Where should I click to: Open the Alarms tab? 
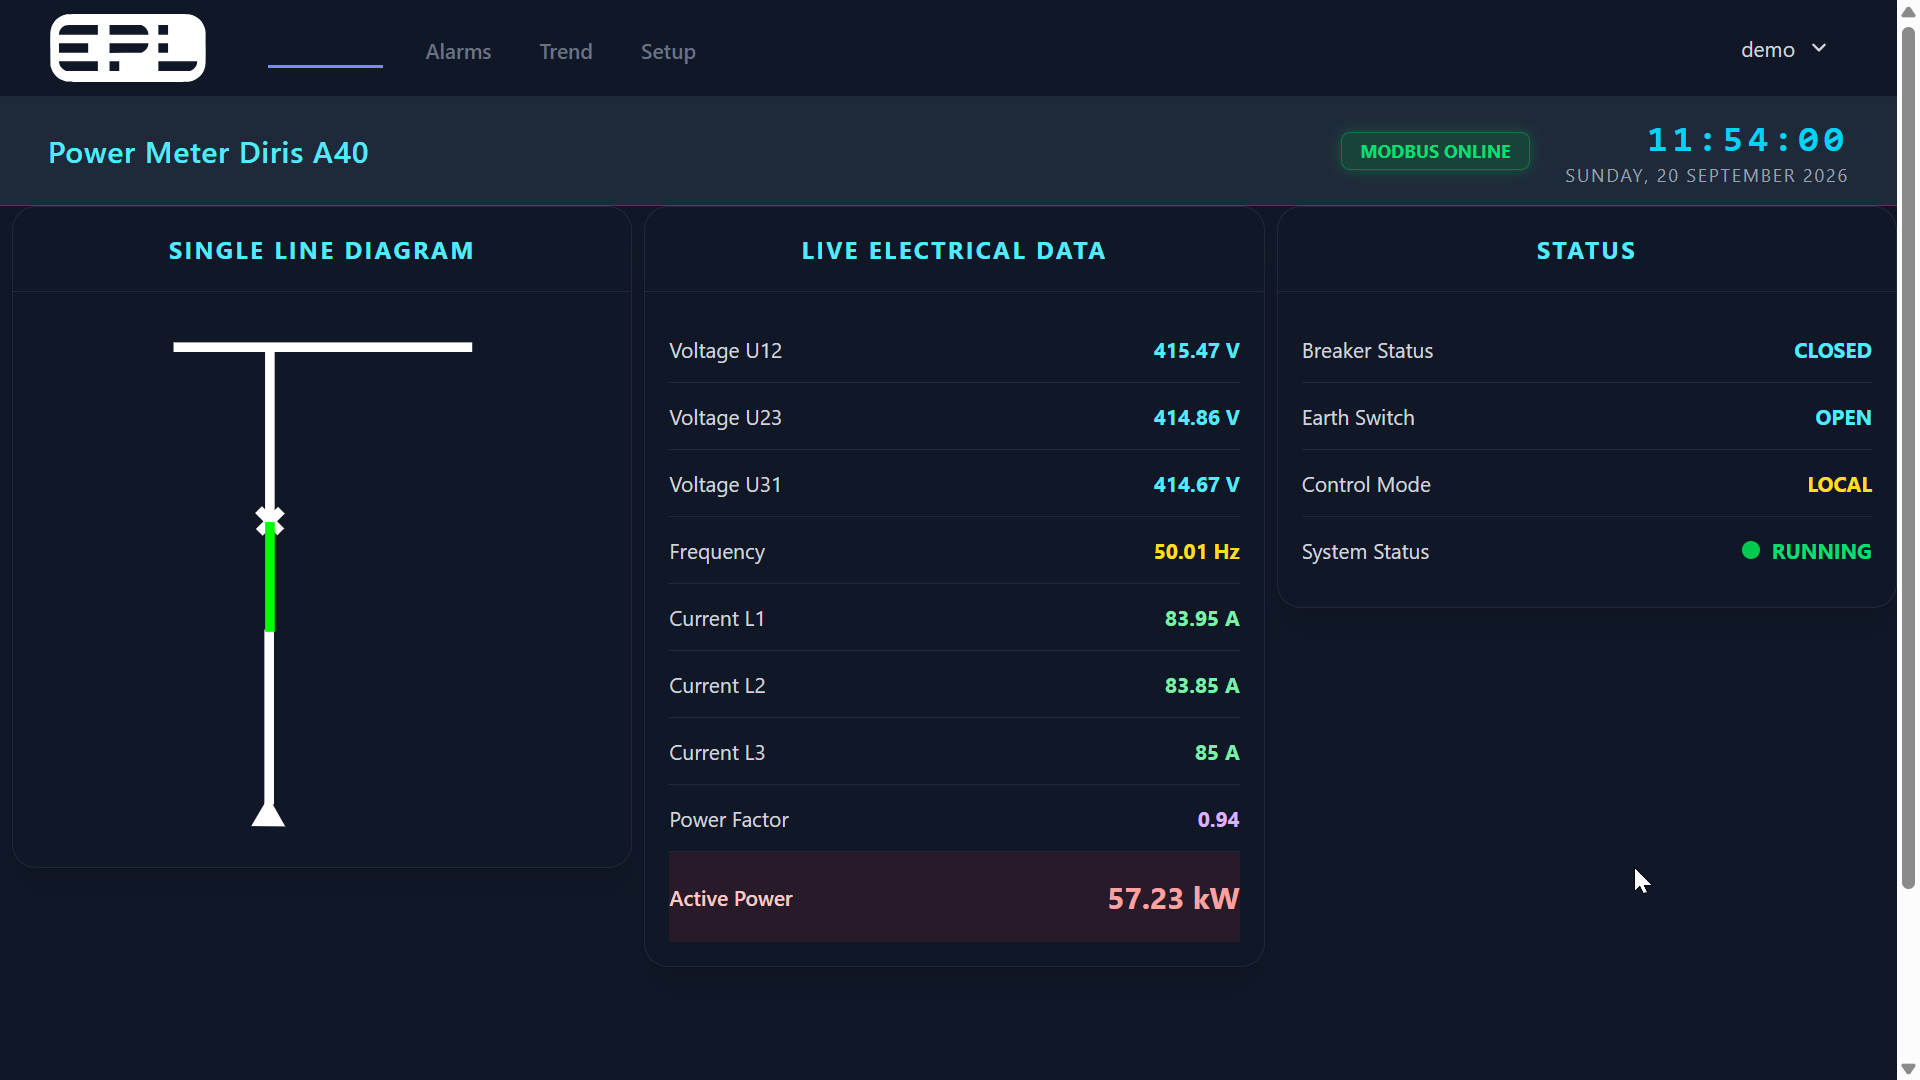coord(458,51)
